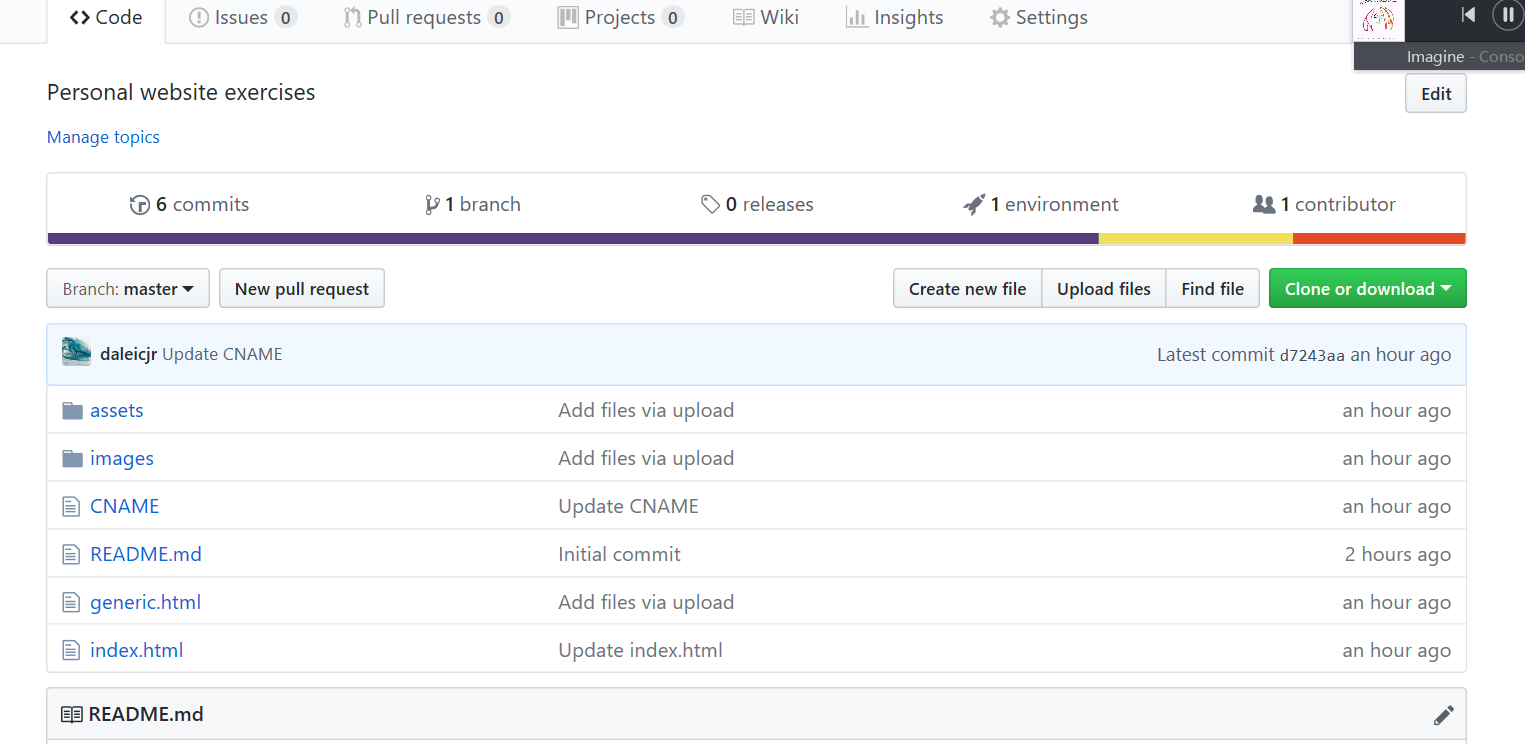This screenshot has width=1525, height=744.
Task: Click the Edit description button
Action: click(x=1436, y=93)
